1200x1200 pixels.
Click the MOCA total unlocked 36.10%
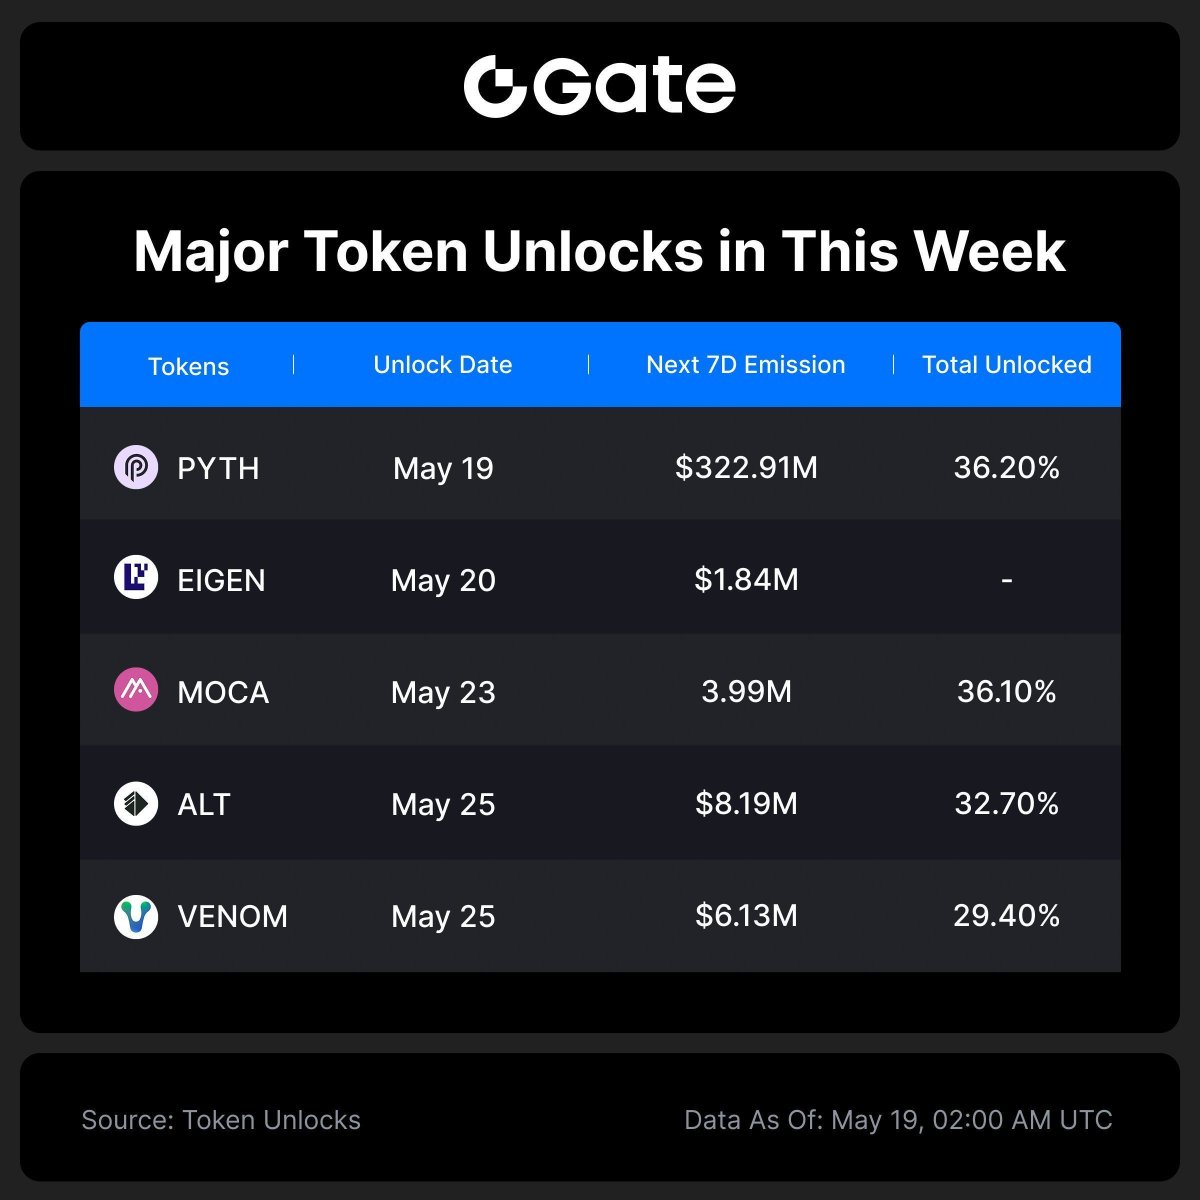(1007, 691)
